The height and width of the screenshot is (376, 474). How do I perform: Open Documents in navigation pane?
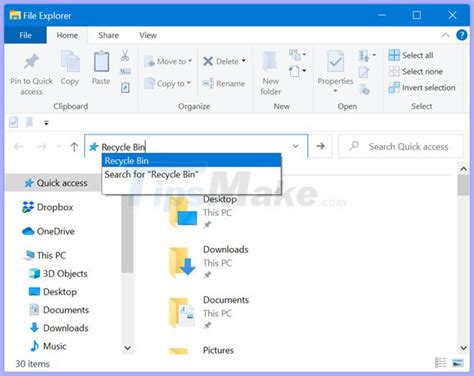pyautogui.click(x=59, y=310)
